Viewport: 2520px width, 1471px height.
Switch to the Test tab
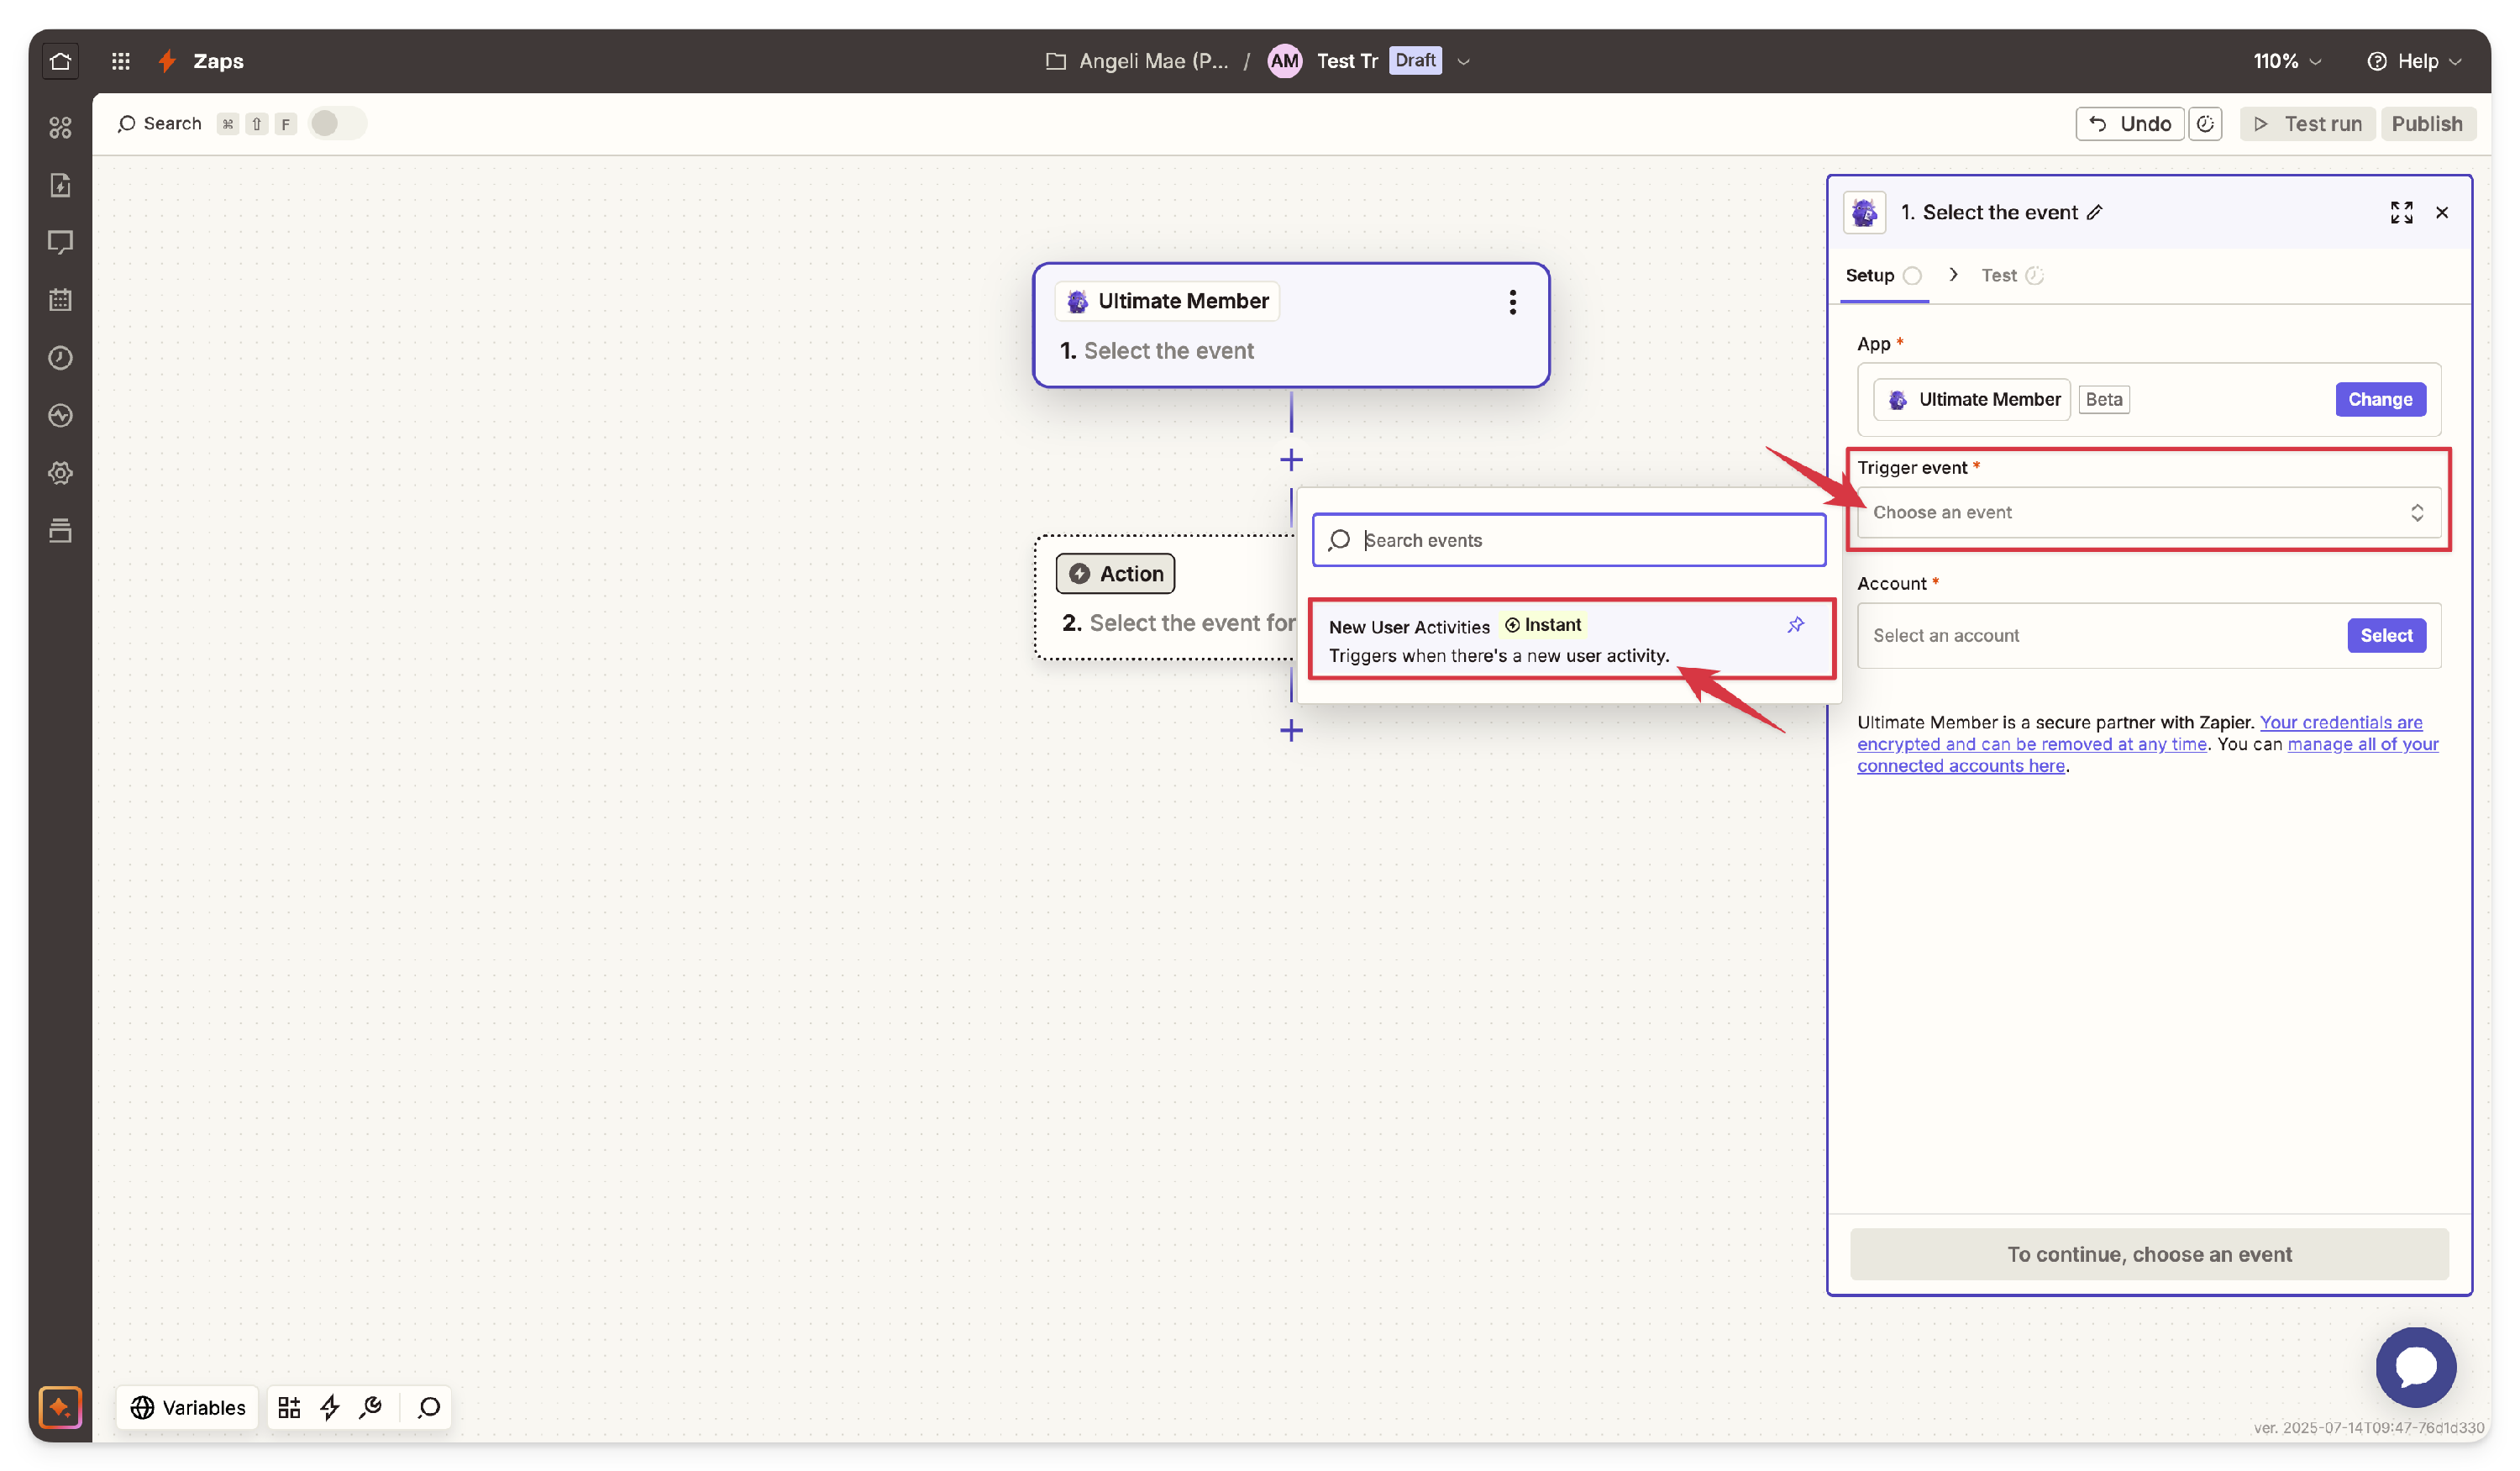2011,275
